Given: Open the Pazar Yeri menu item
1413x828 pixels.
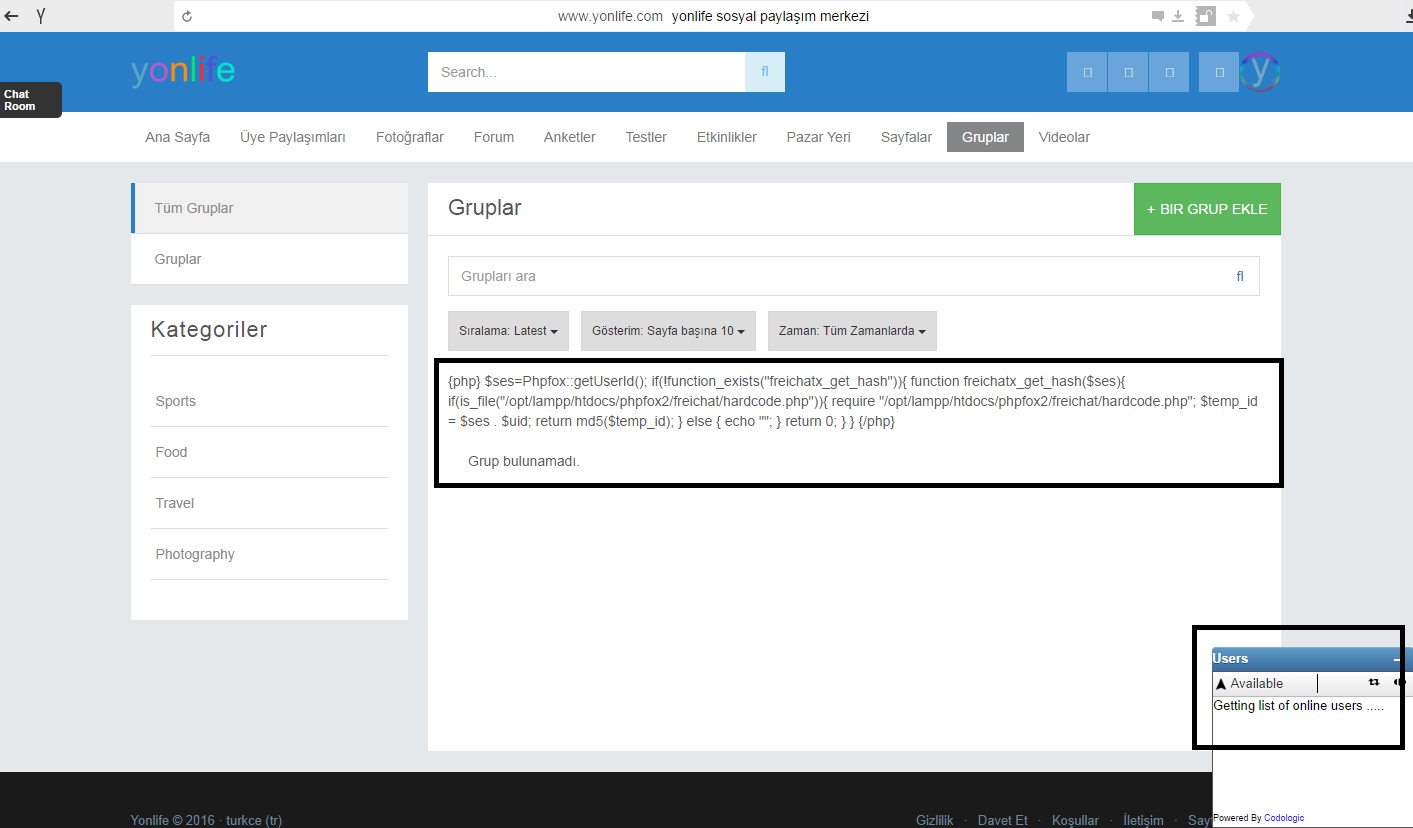Looking at the screenshot, I should (819, 137).
